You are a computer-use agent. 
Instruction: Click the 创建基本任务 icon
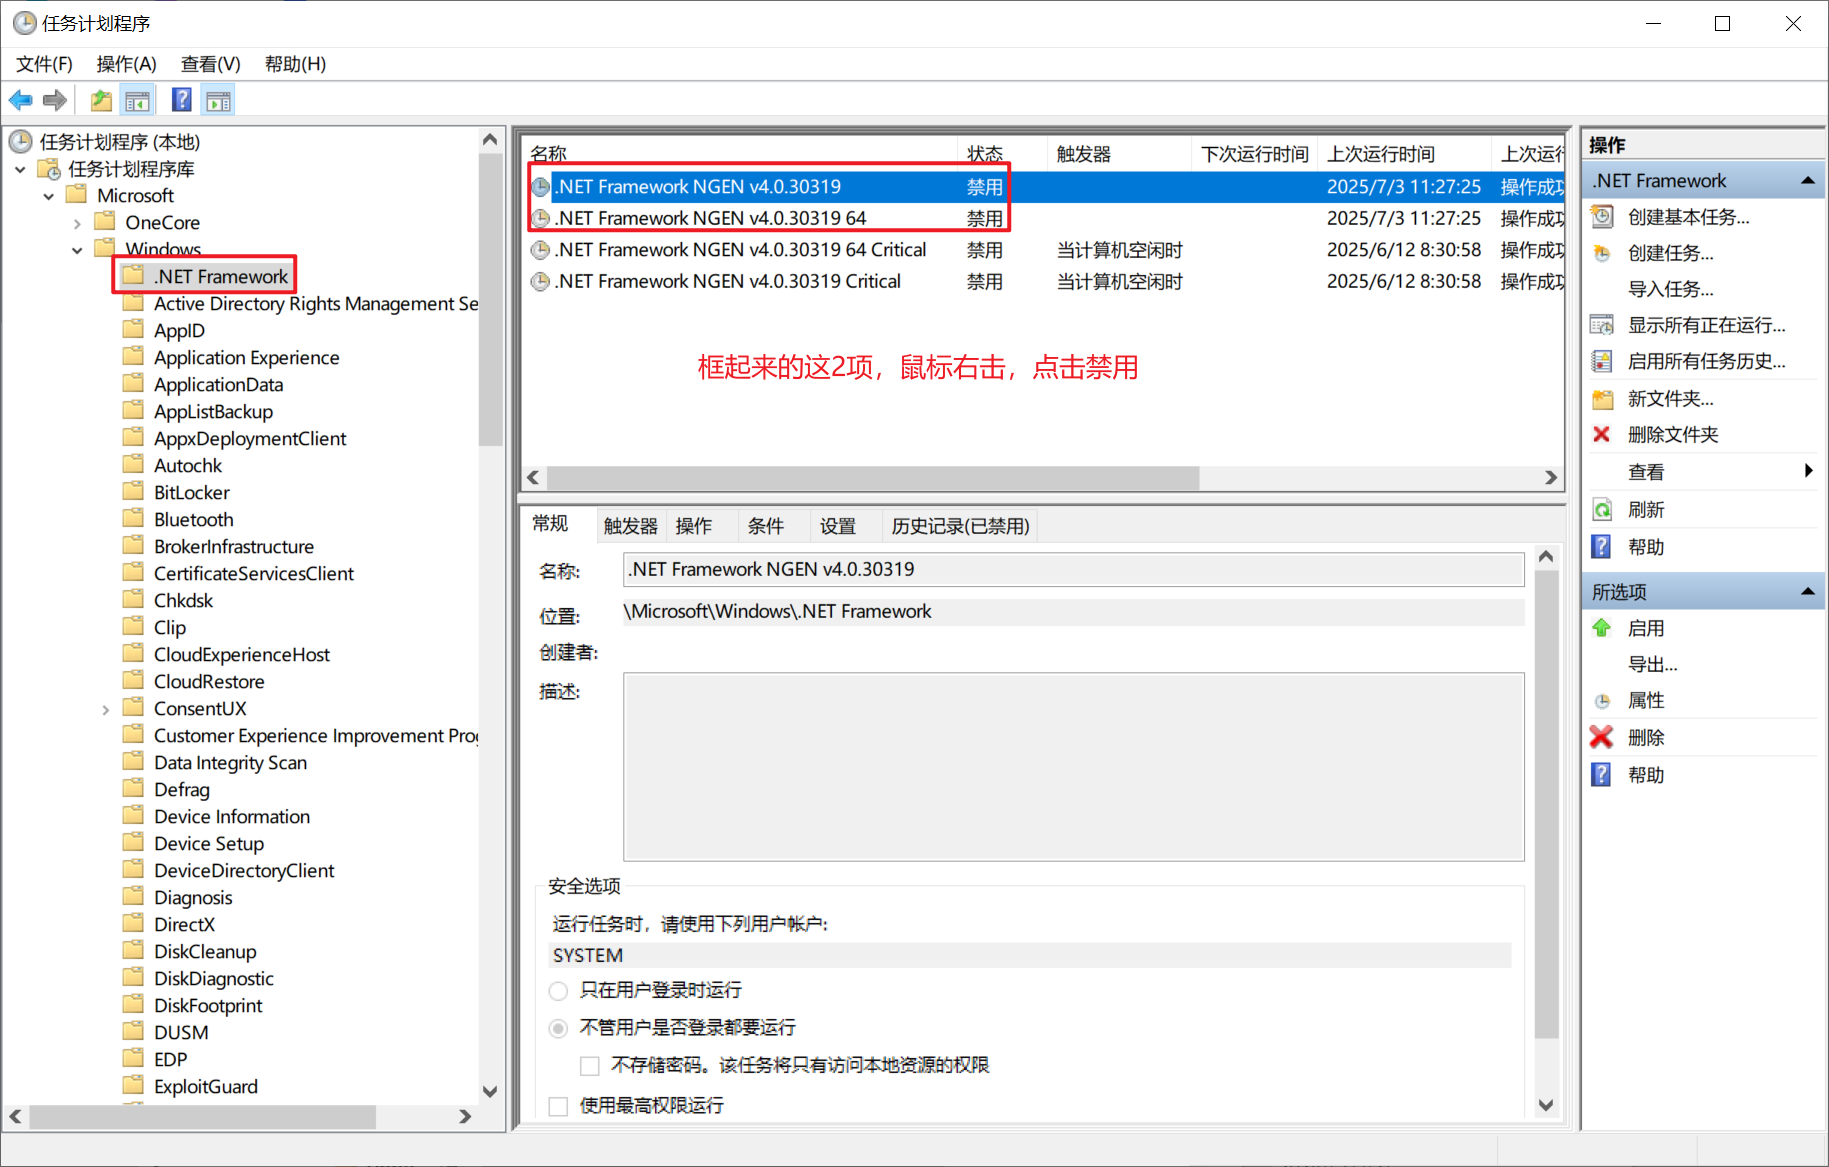(x=1601, y=217)
